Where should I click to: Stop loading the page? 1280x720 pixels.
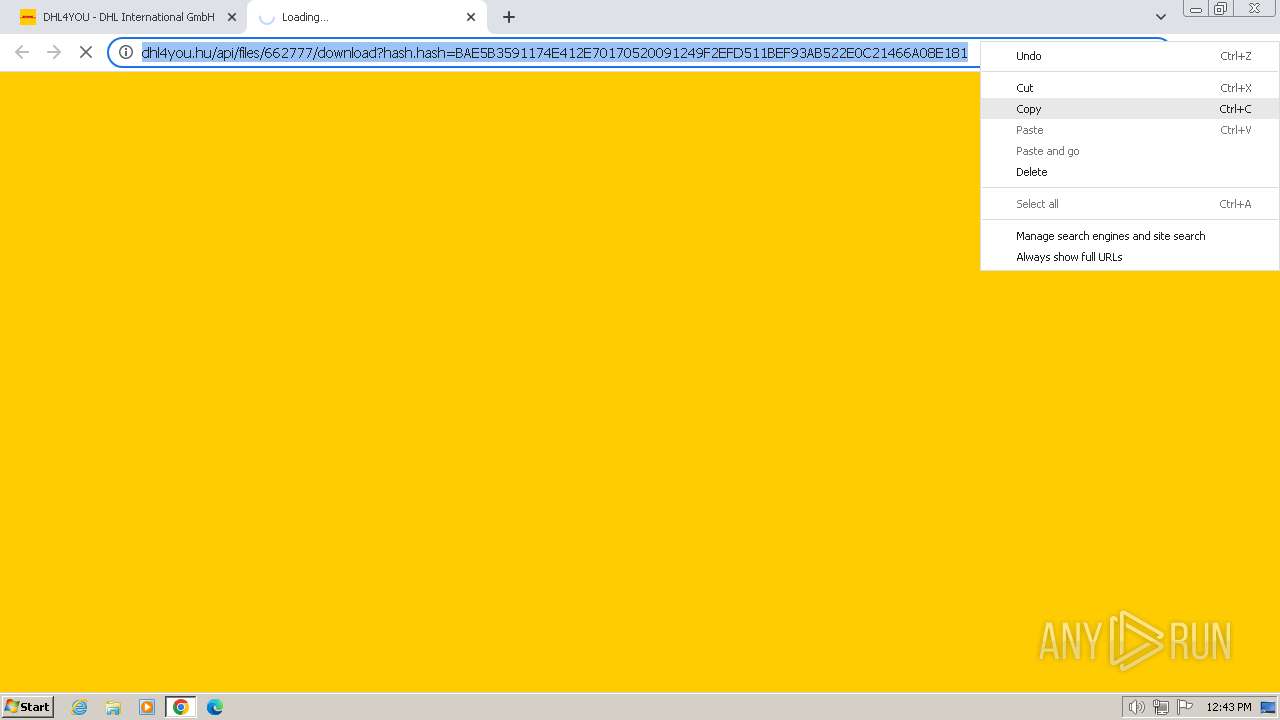click(x=86, y=52)
